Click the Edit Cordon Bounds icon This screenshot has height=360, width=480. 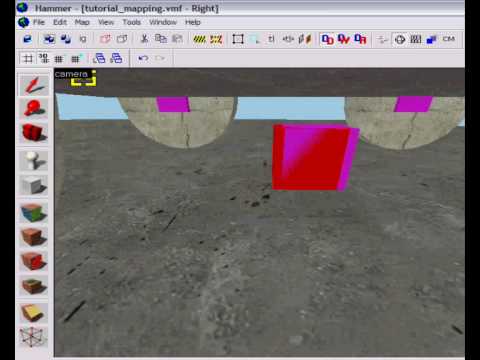pyautogui.click(x=216, y=39)
